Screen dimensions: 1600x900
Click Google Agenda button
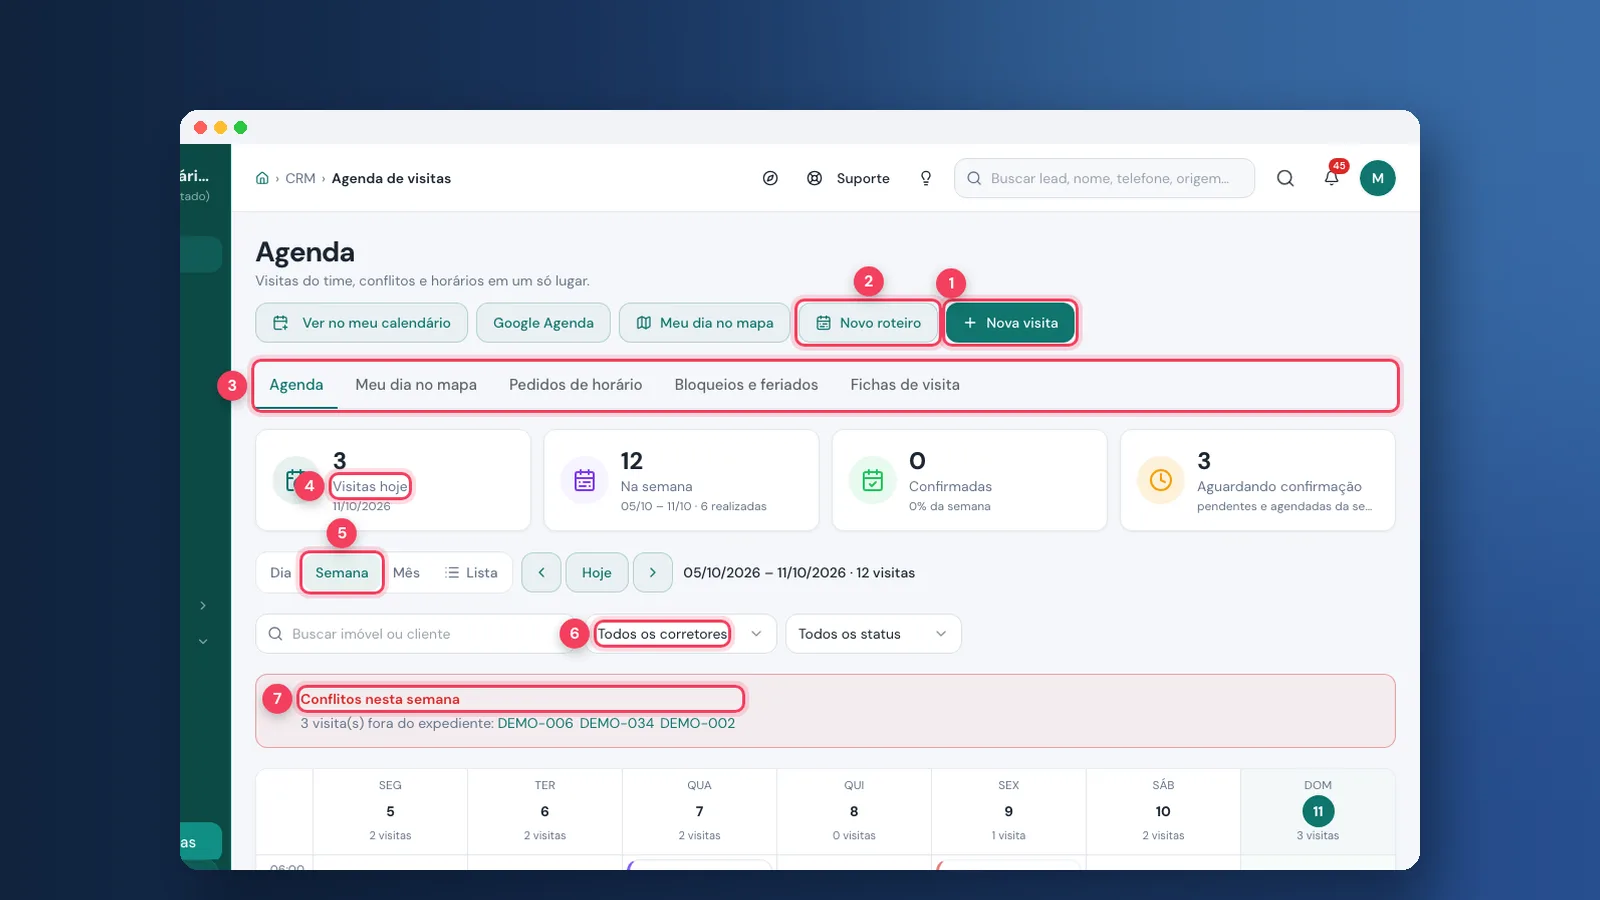point(543,323)
